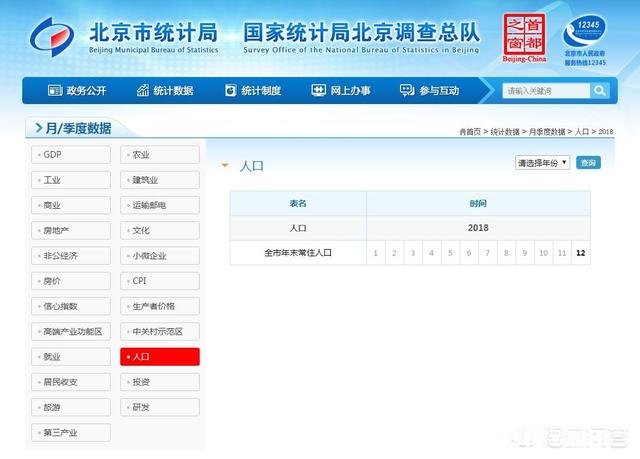The height and width of the screenshot is (459, 640).
Task: Click the 统计制度 document icon
Action: [231, 90]
